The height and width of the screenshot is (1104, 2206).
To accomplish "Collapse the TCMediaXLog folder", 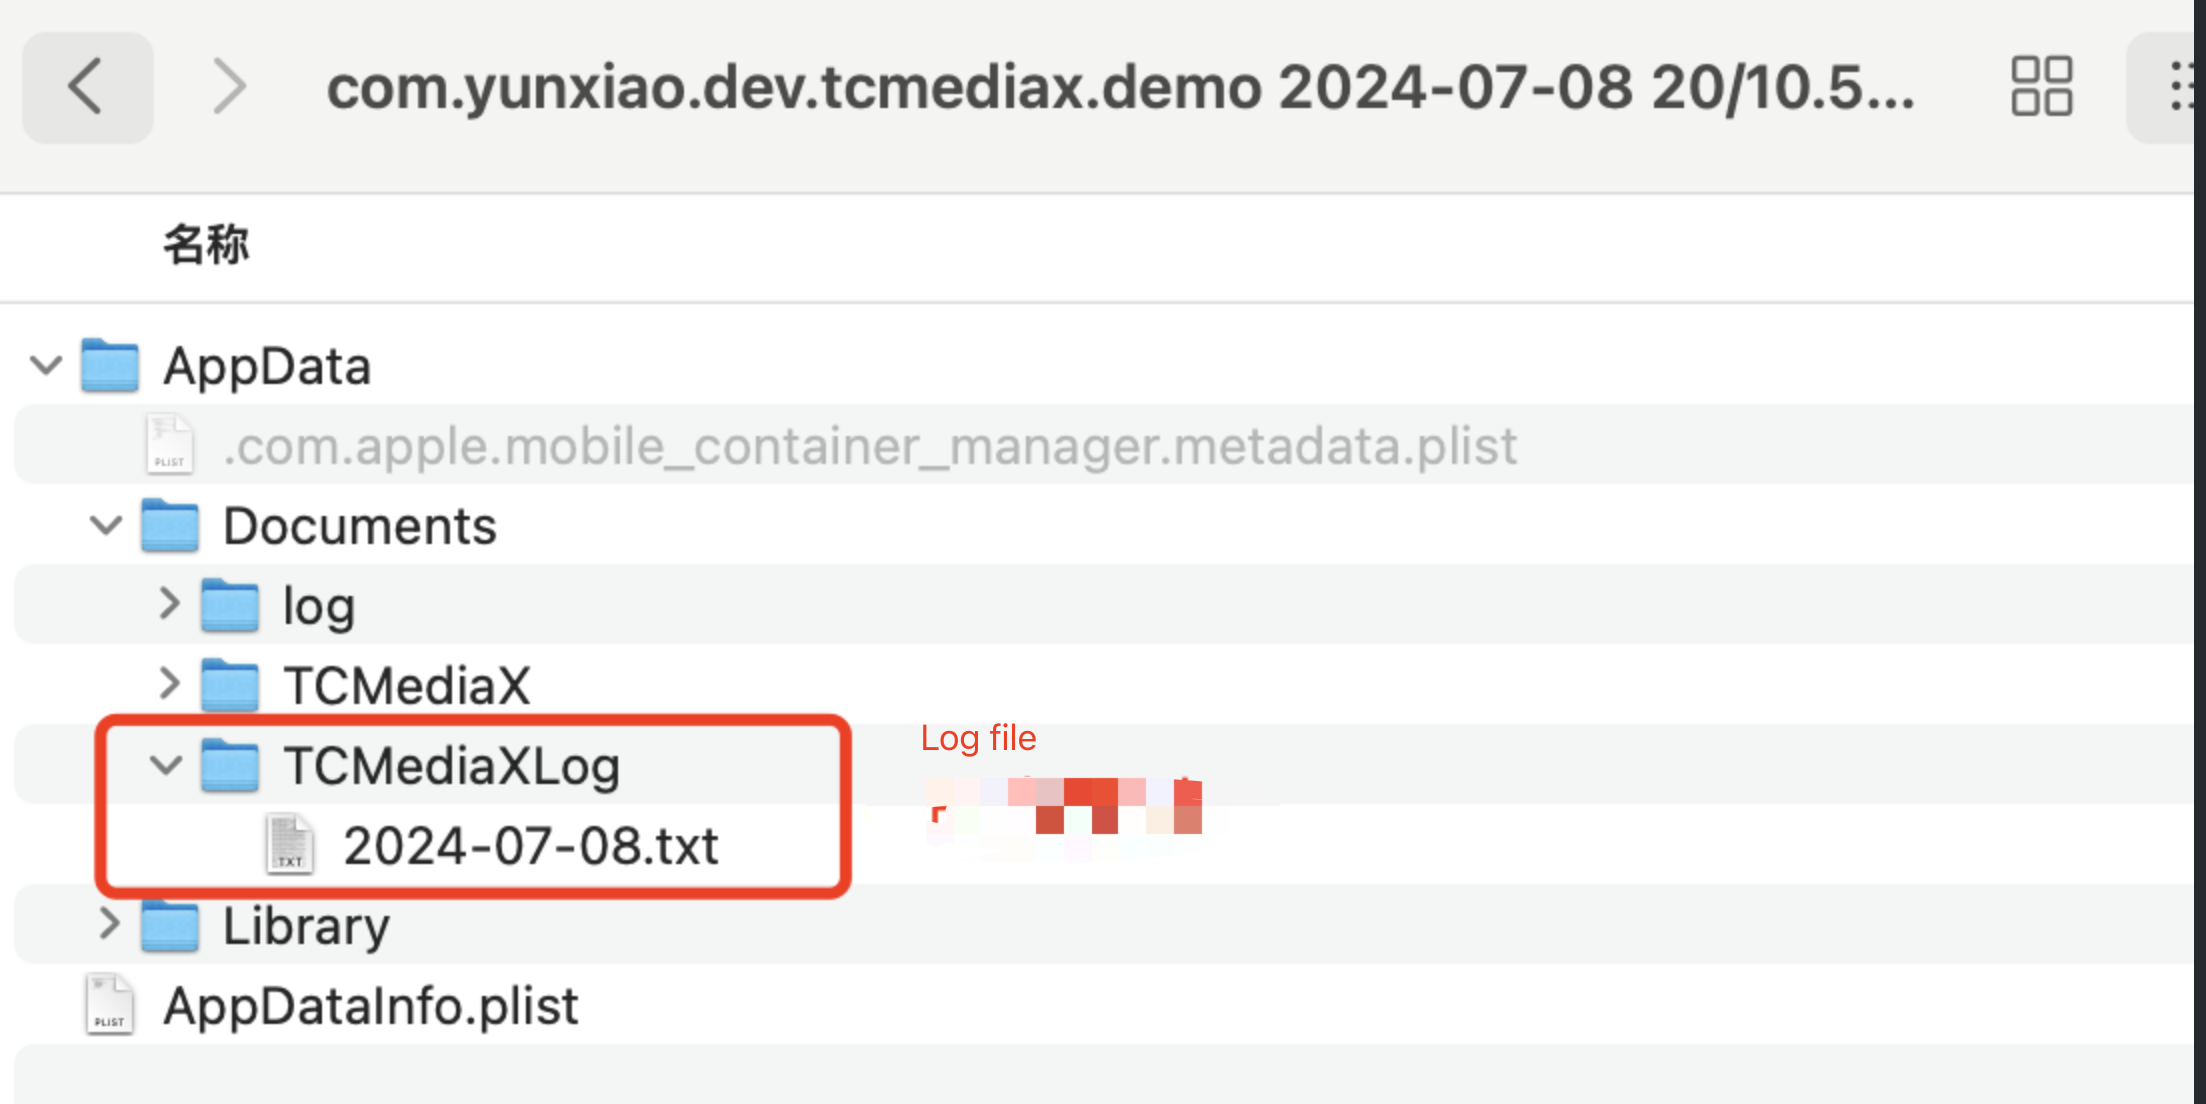I will point(166,766).
